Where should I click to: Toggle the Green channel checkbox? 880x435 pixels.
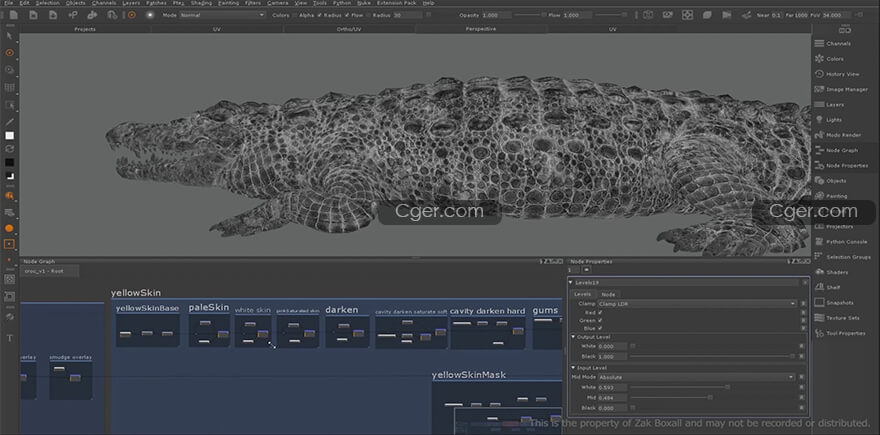click(x=601, y=320)
